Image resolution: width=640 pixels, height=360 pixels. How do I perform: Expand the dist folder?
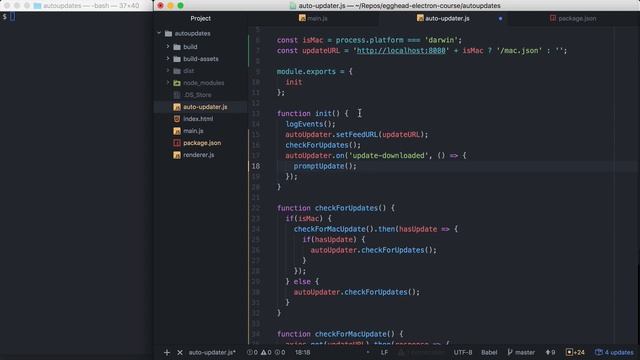pos(167,71)
